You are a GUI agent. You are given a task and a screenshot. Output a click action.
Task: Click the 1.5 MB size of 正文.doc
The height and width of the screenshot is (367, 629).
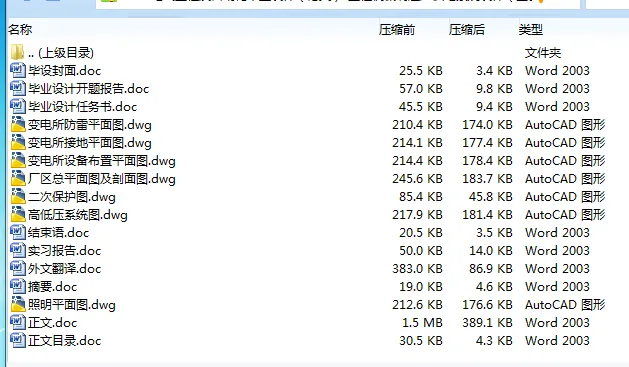coord(422,323)
